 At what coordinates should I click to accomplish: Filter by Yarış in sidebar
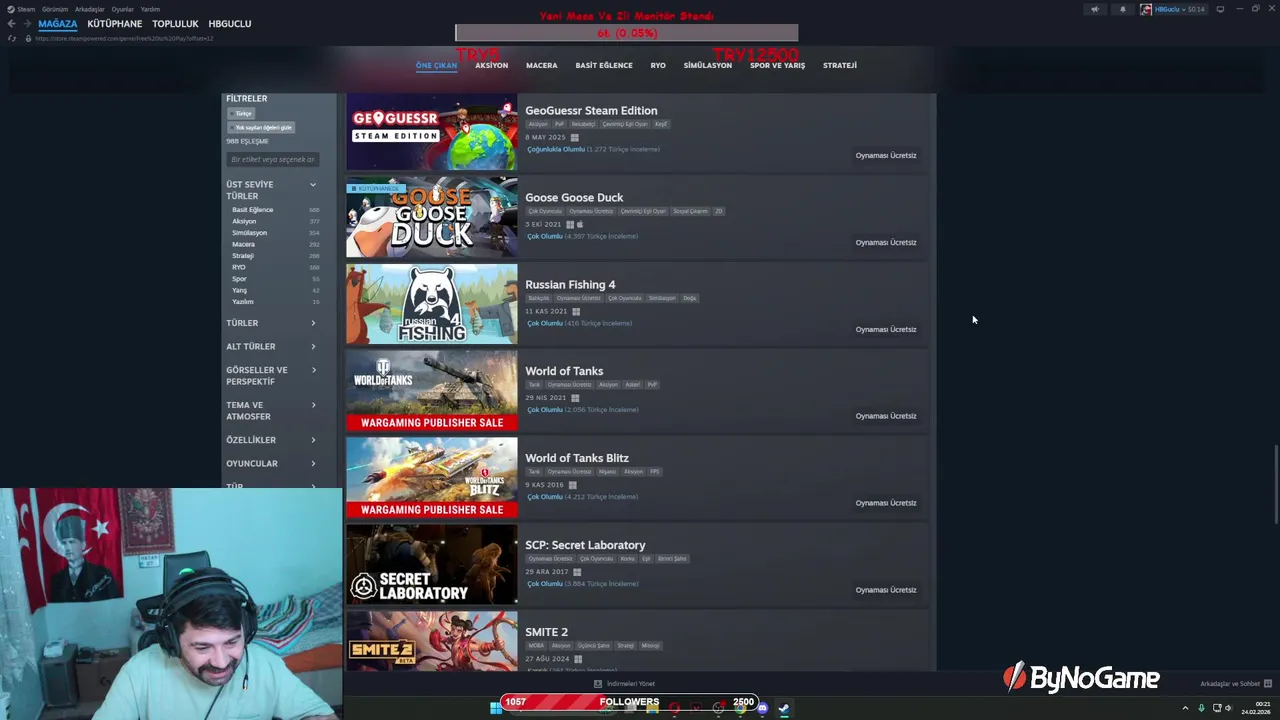[239, 290]
